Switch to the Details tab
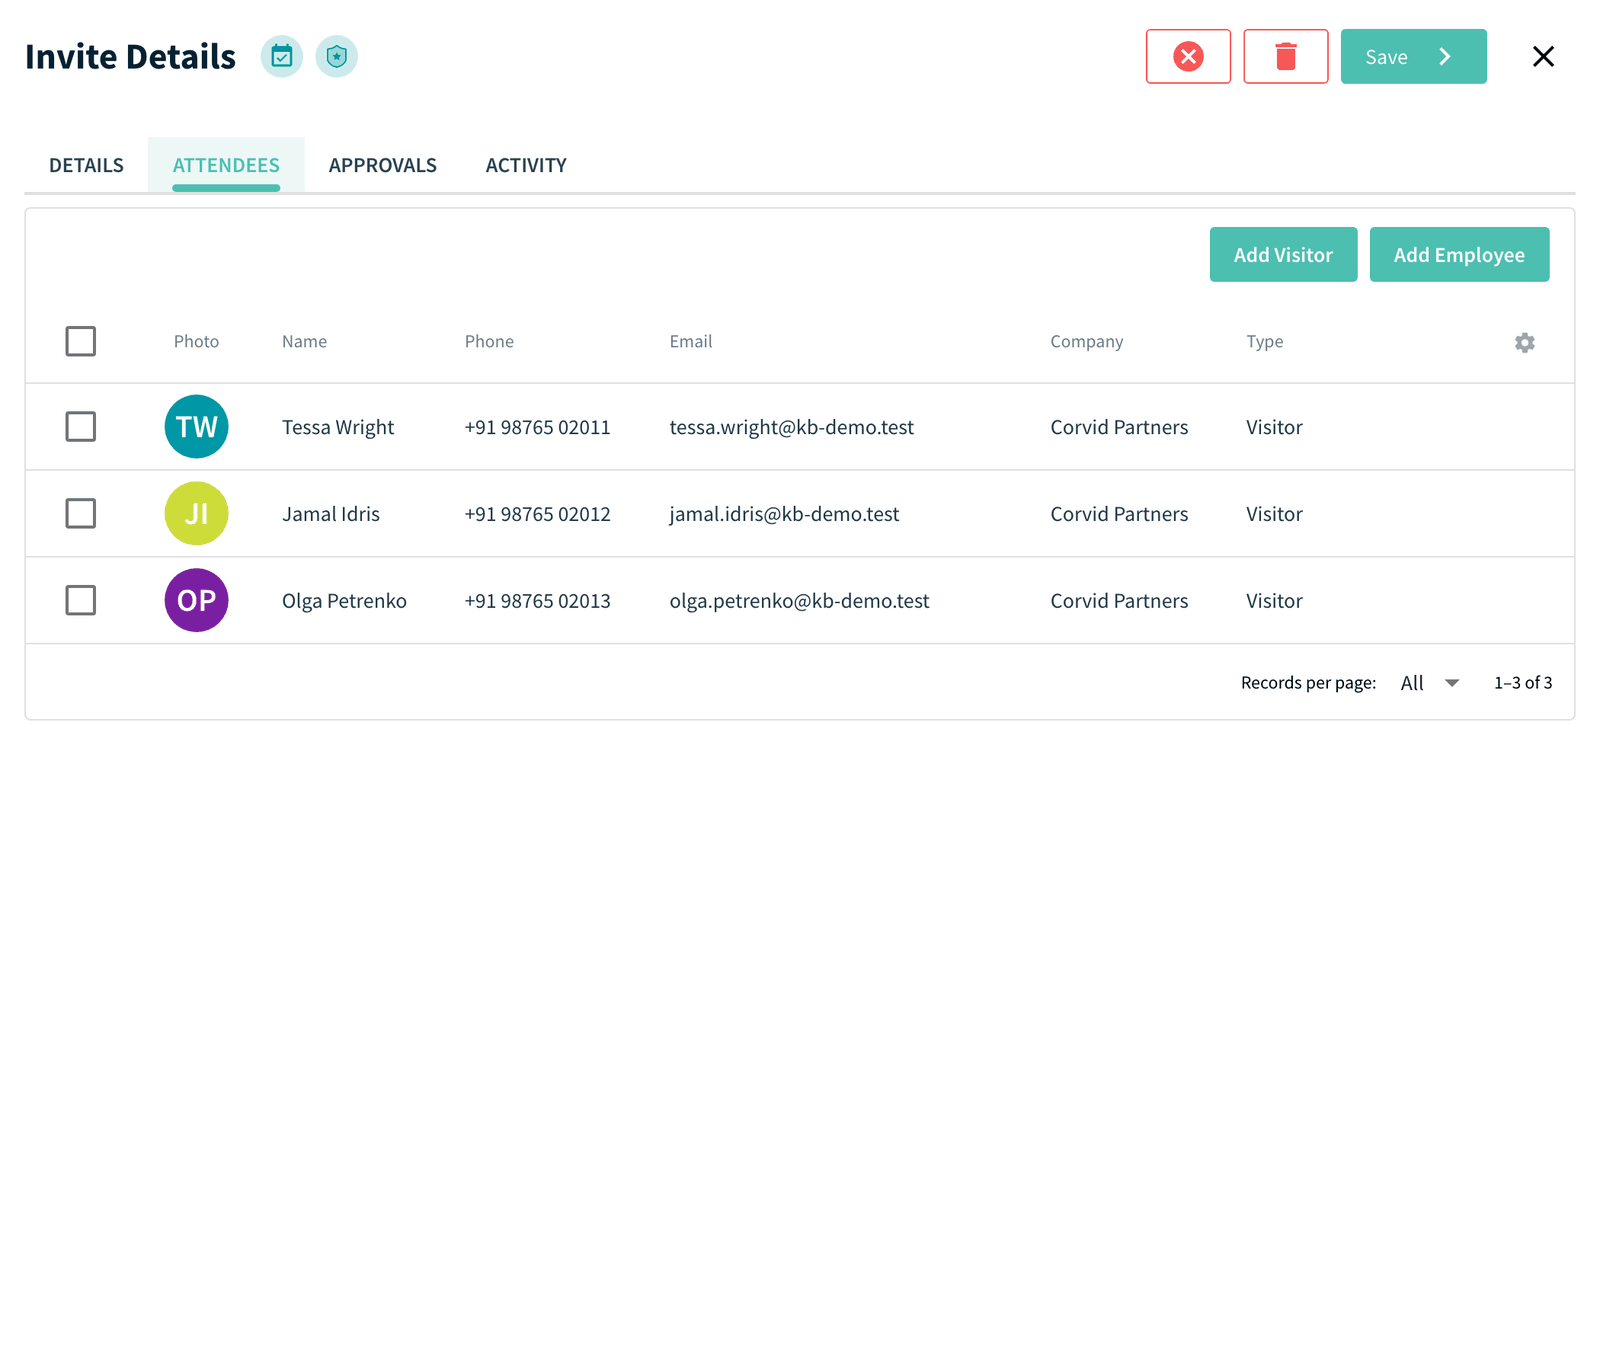This screenshot has height=1371, width=1600. click(87, 165)
